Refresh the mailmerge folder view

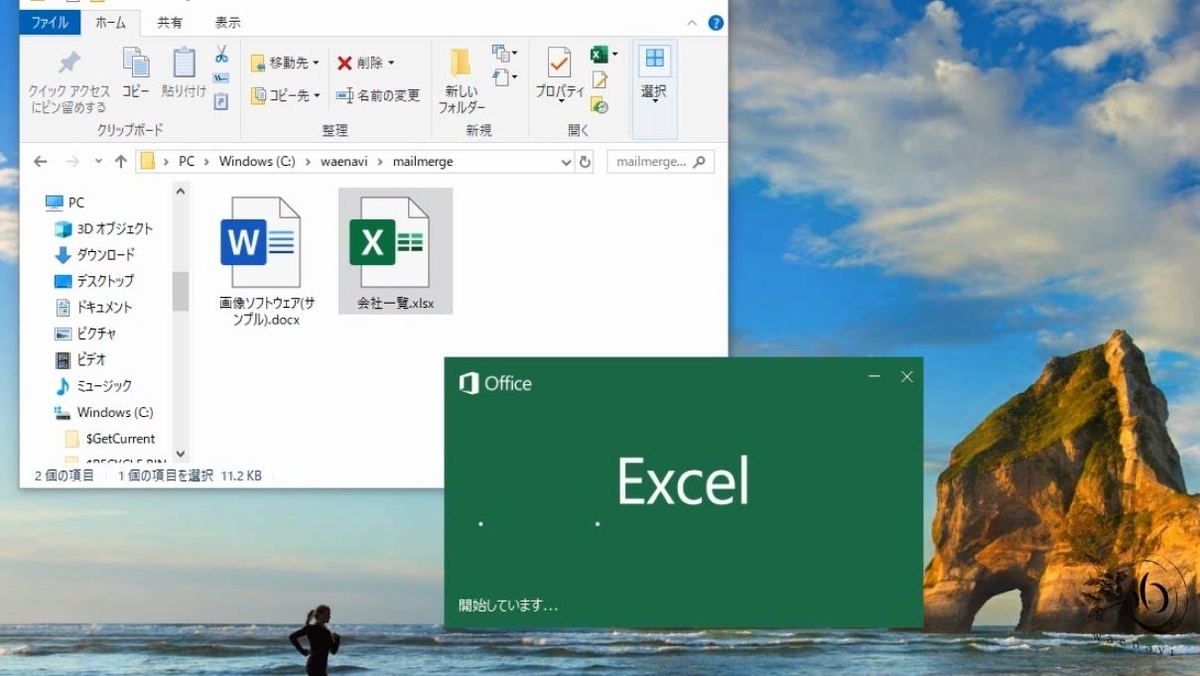584,161
